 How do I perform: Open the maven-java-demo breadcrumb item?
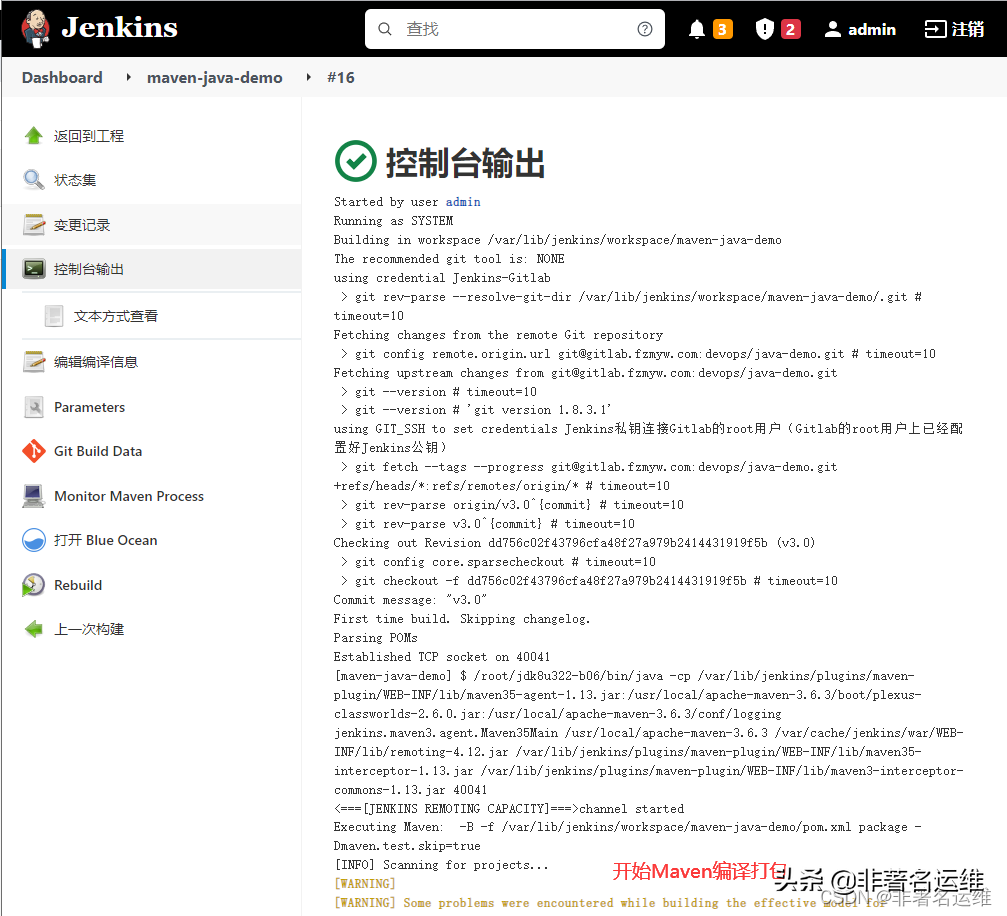[214, 77]
